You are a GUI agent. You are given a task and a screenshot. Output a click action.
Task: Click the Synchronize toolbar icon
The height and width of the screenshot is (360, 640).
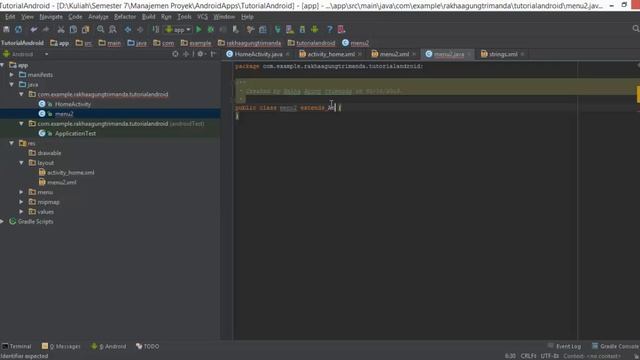(18, 29)
